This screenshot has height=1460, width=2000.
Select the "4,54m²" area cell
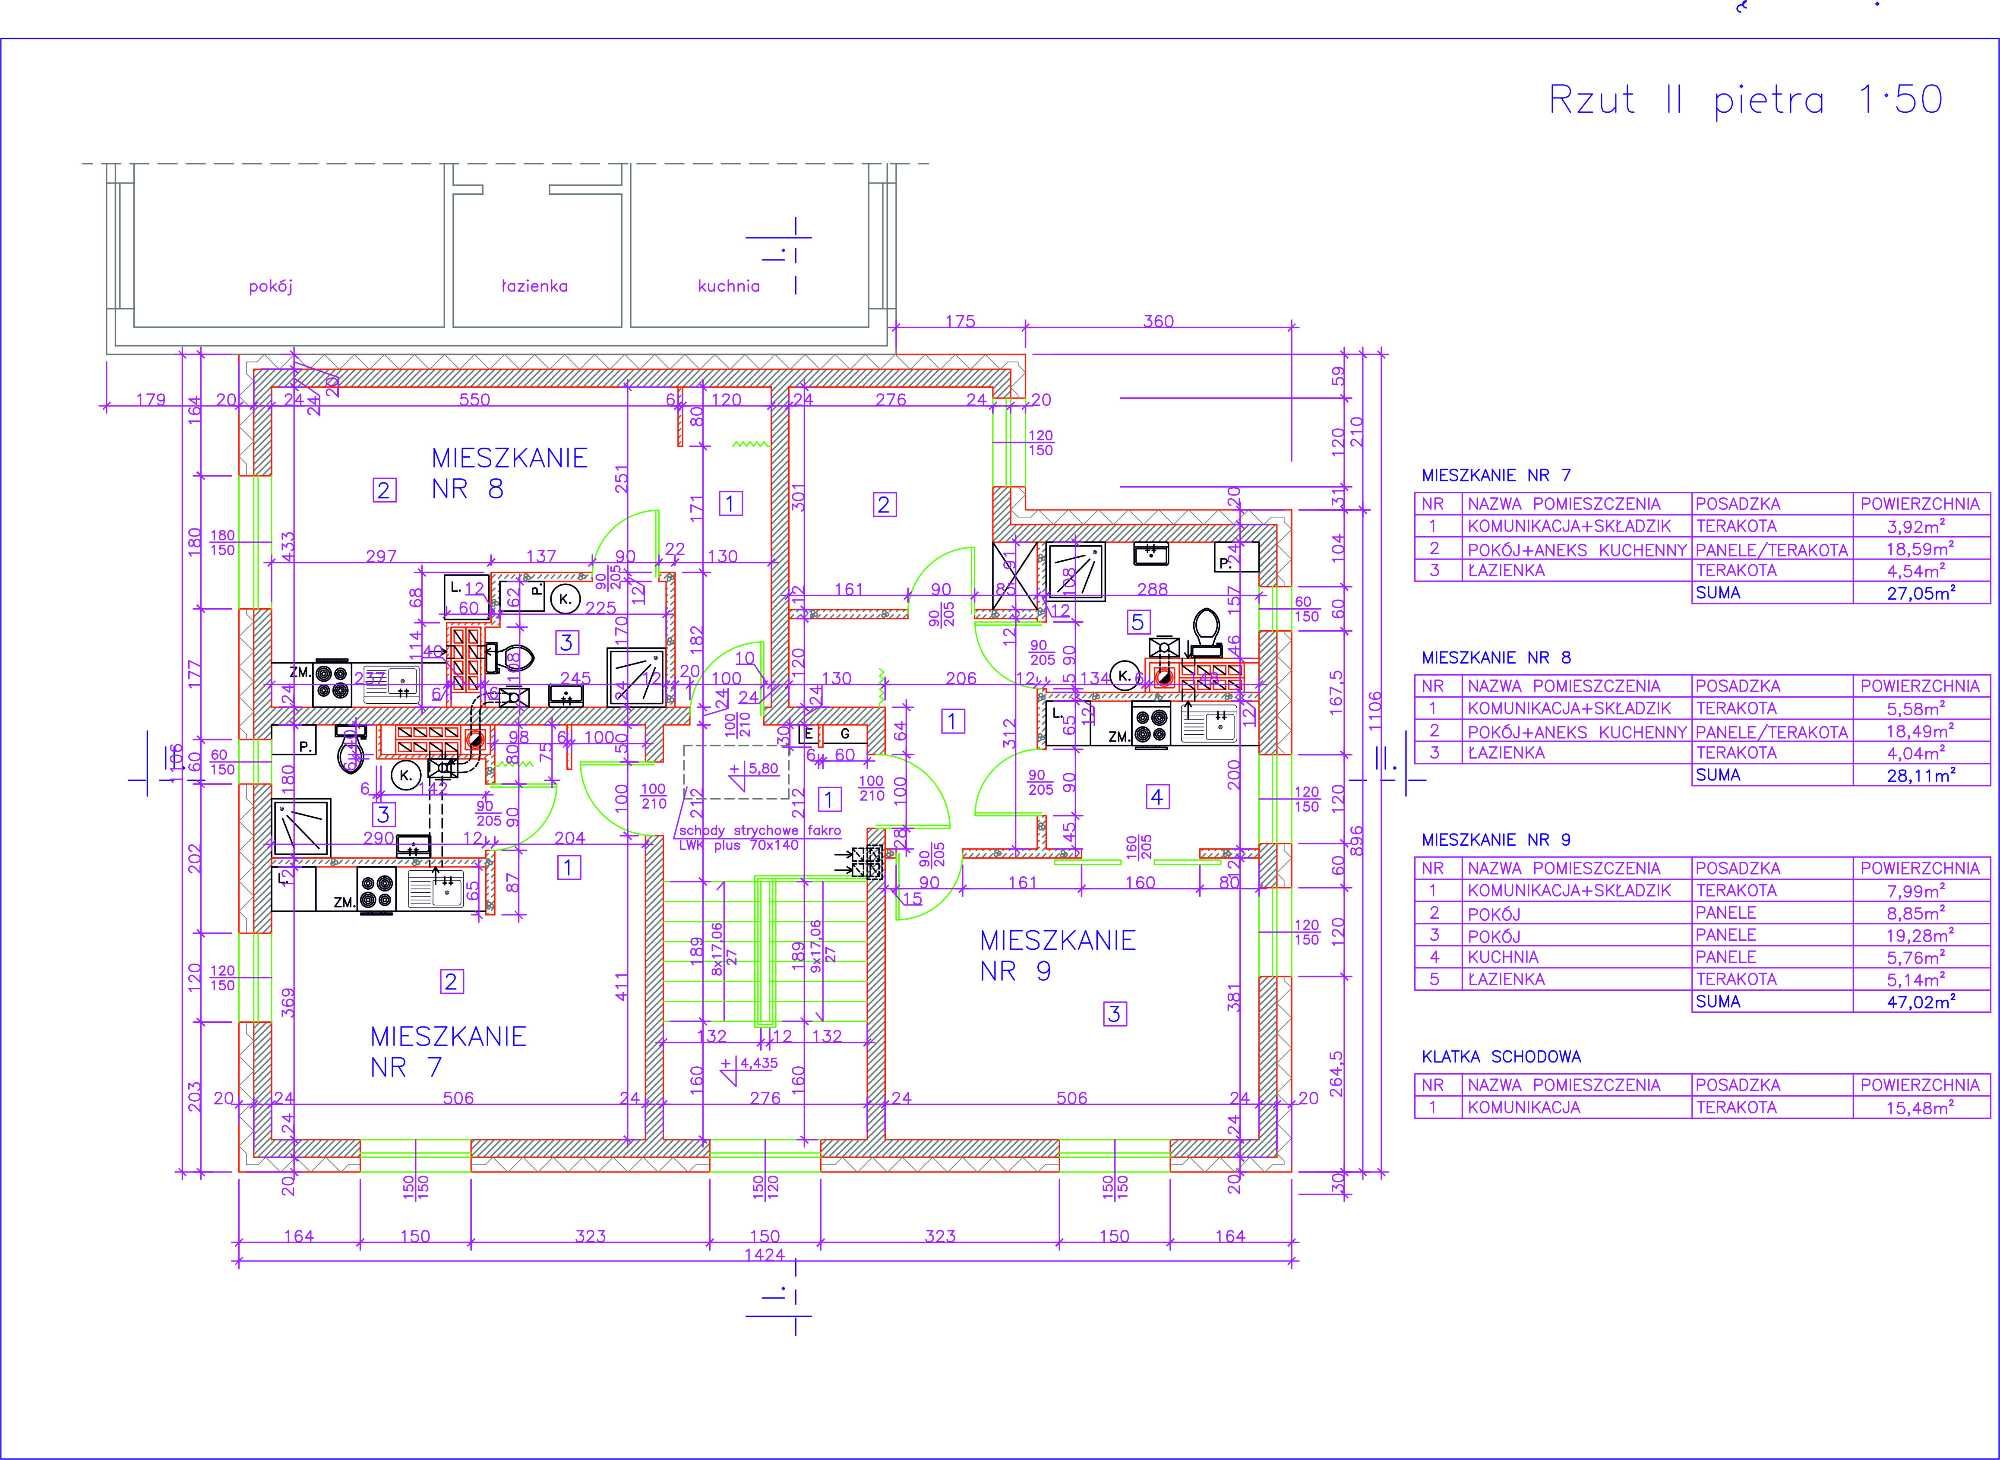[x=1920, y=571]
